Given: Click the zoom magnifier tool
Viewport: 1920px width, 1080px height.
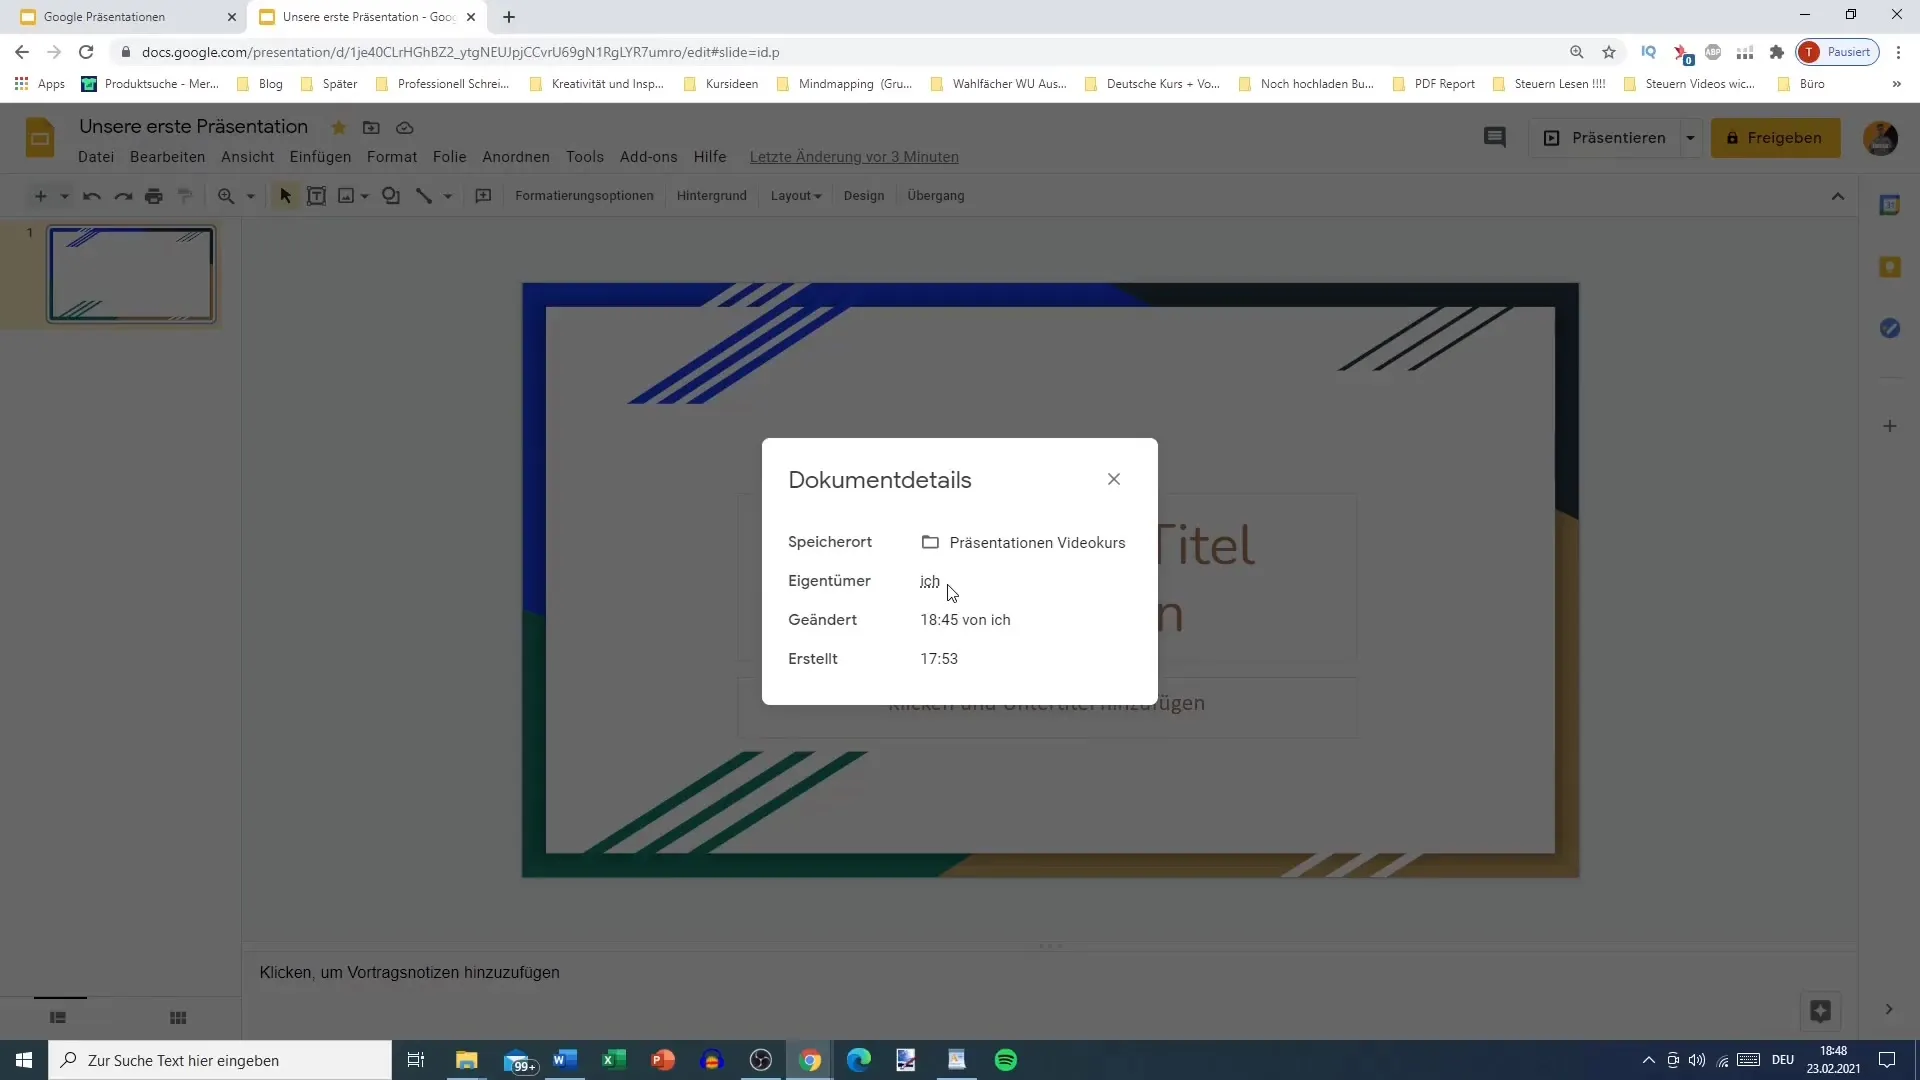Looking at the screenshot, I should tap(226, 196).
